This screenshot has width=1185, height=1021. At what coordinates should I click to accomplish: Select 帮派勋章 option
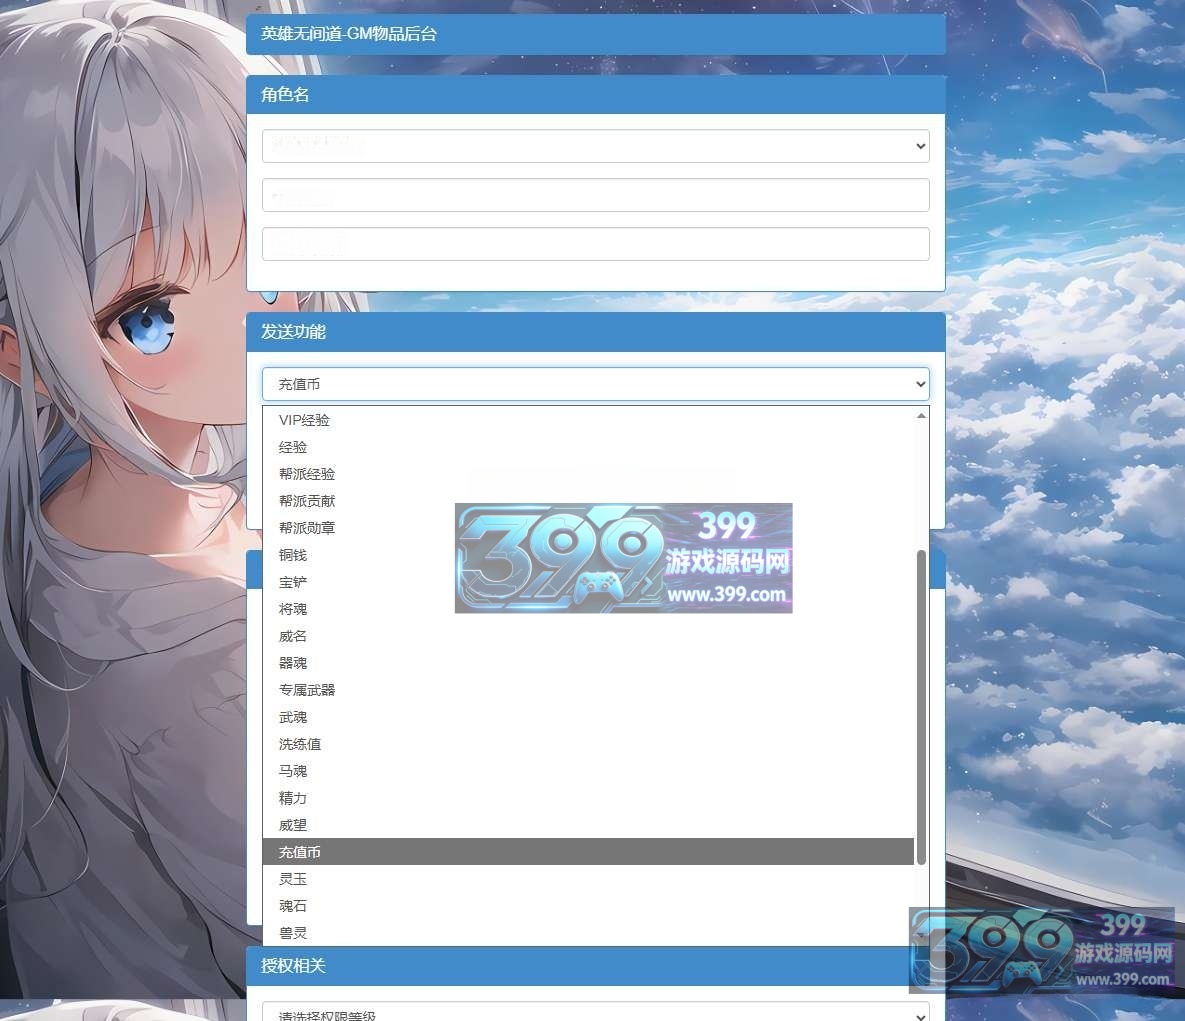click(x=588, y=528)
